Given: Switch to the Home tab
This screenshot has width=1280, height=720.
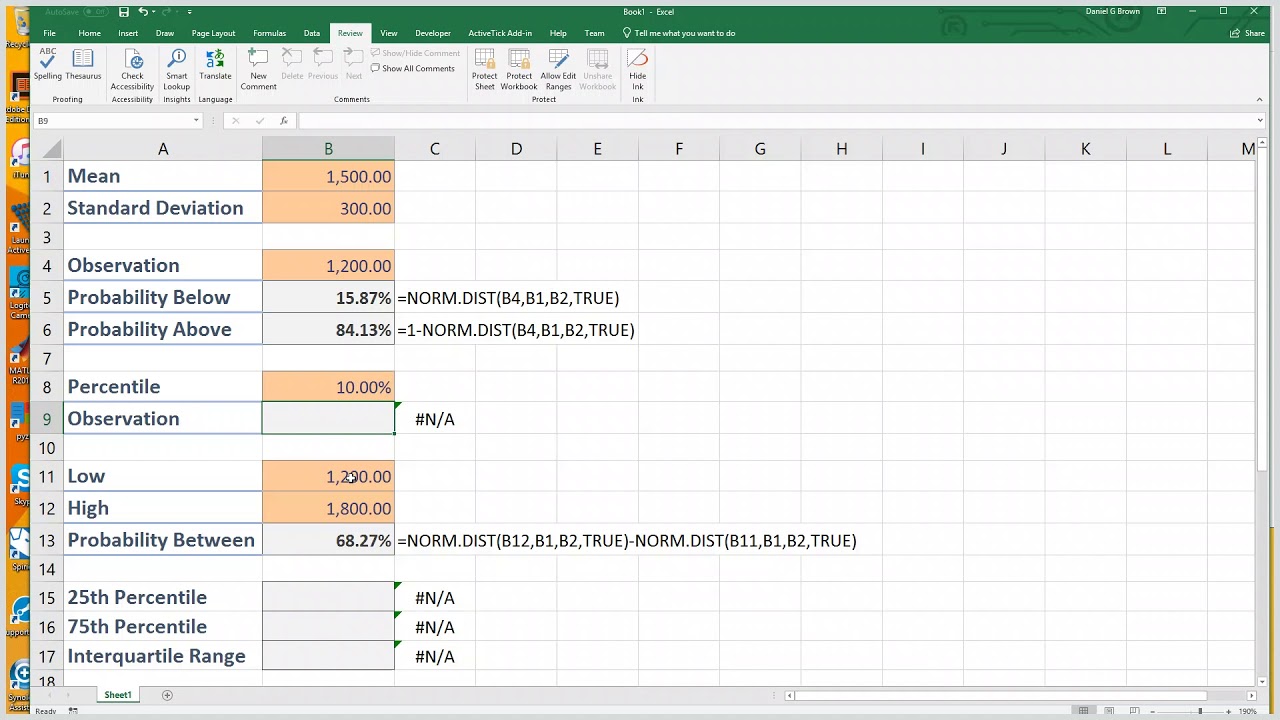Looking at the screenshot, I should (89, 33).
